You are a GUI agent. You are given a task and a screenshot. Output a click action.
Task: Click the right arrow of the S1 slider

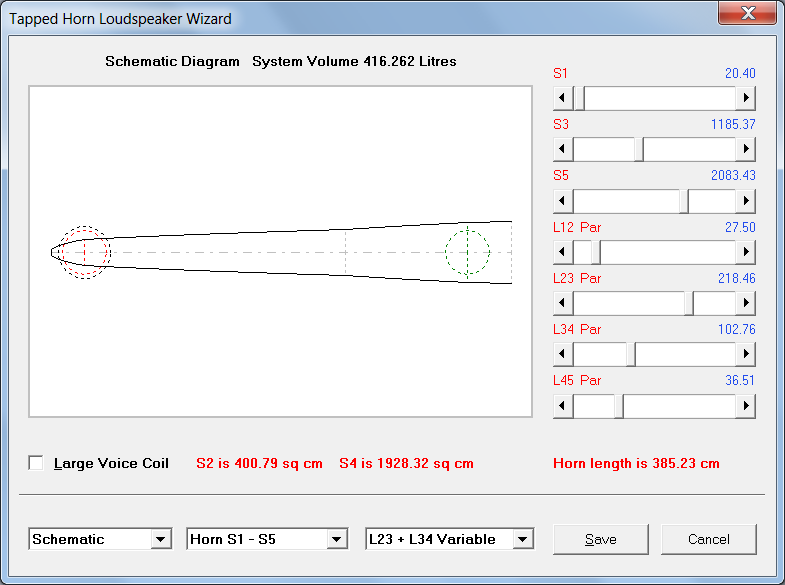click(745, 98)
